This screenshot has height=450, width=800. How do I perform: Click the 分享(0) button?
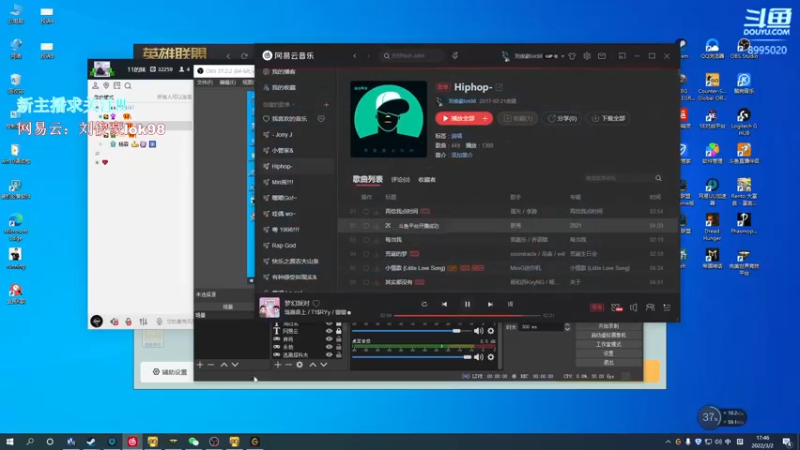point(562,118)
